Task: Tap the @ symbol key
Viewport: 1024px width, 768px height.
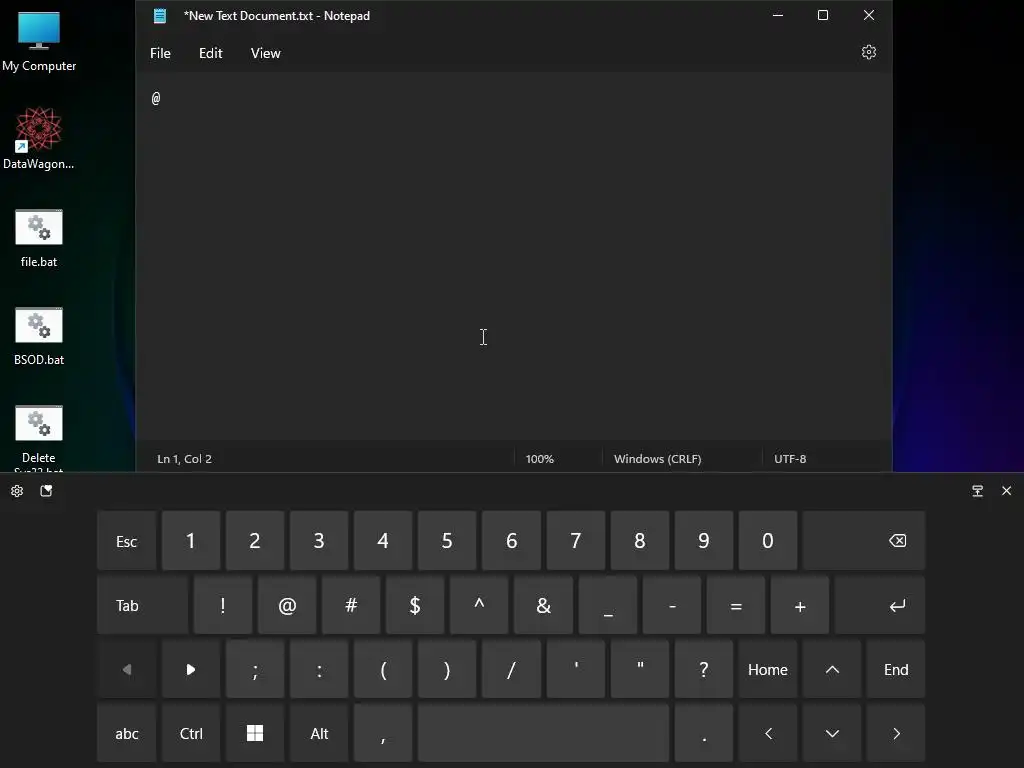Action: click(x=287, y=605)
